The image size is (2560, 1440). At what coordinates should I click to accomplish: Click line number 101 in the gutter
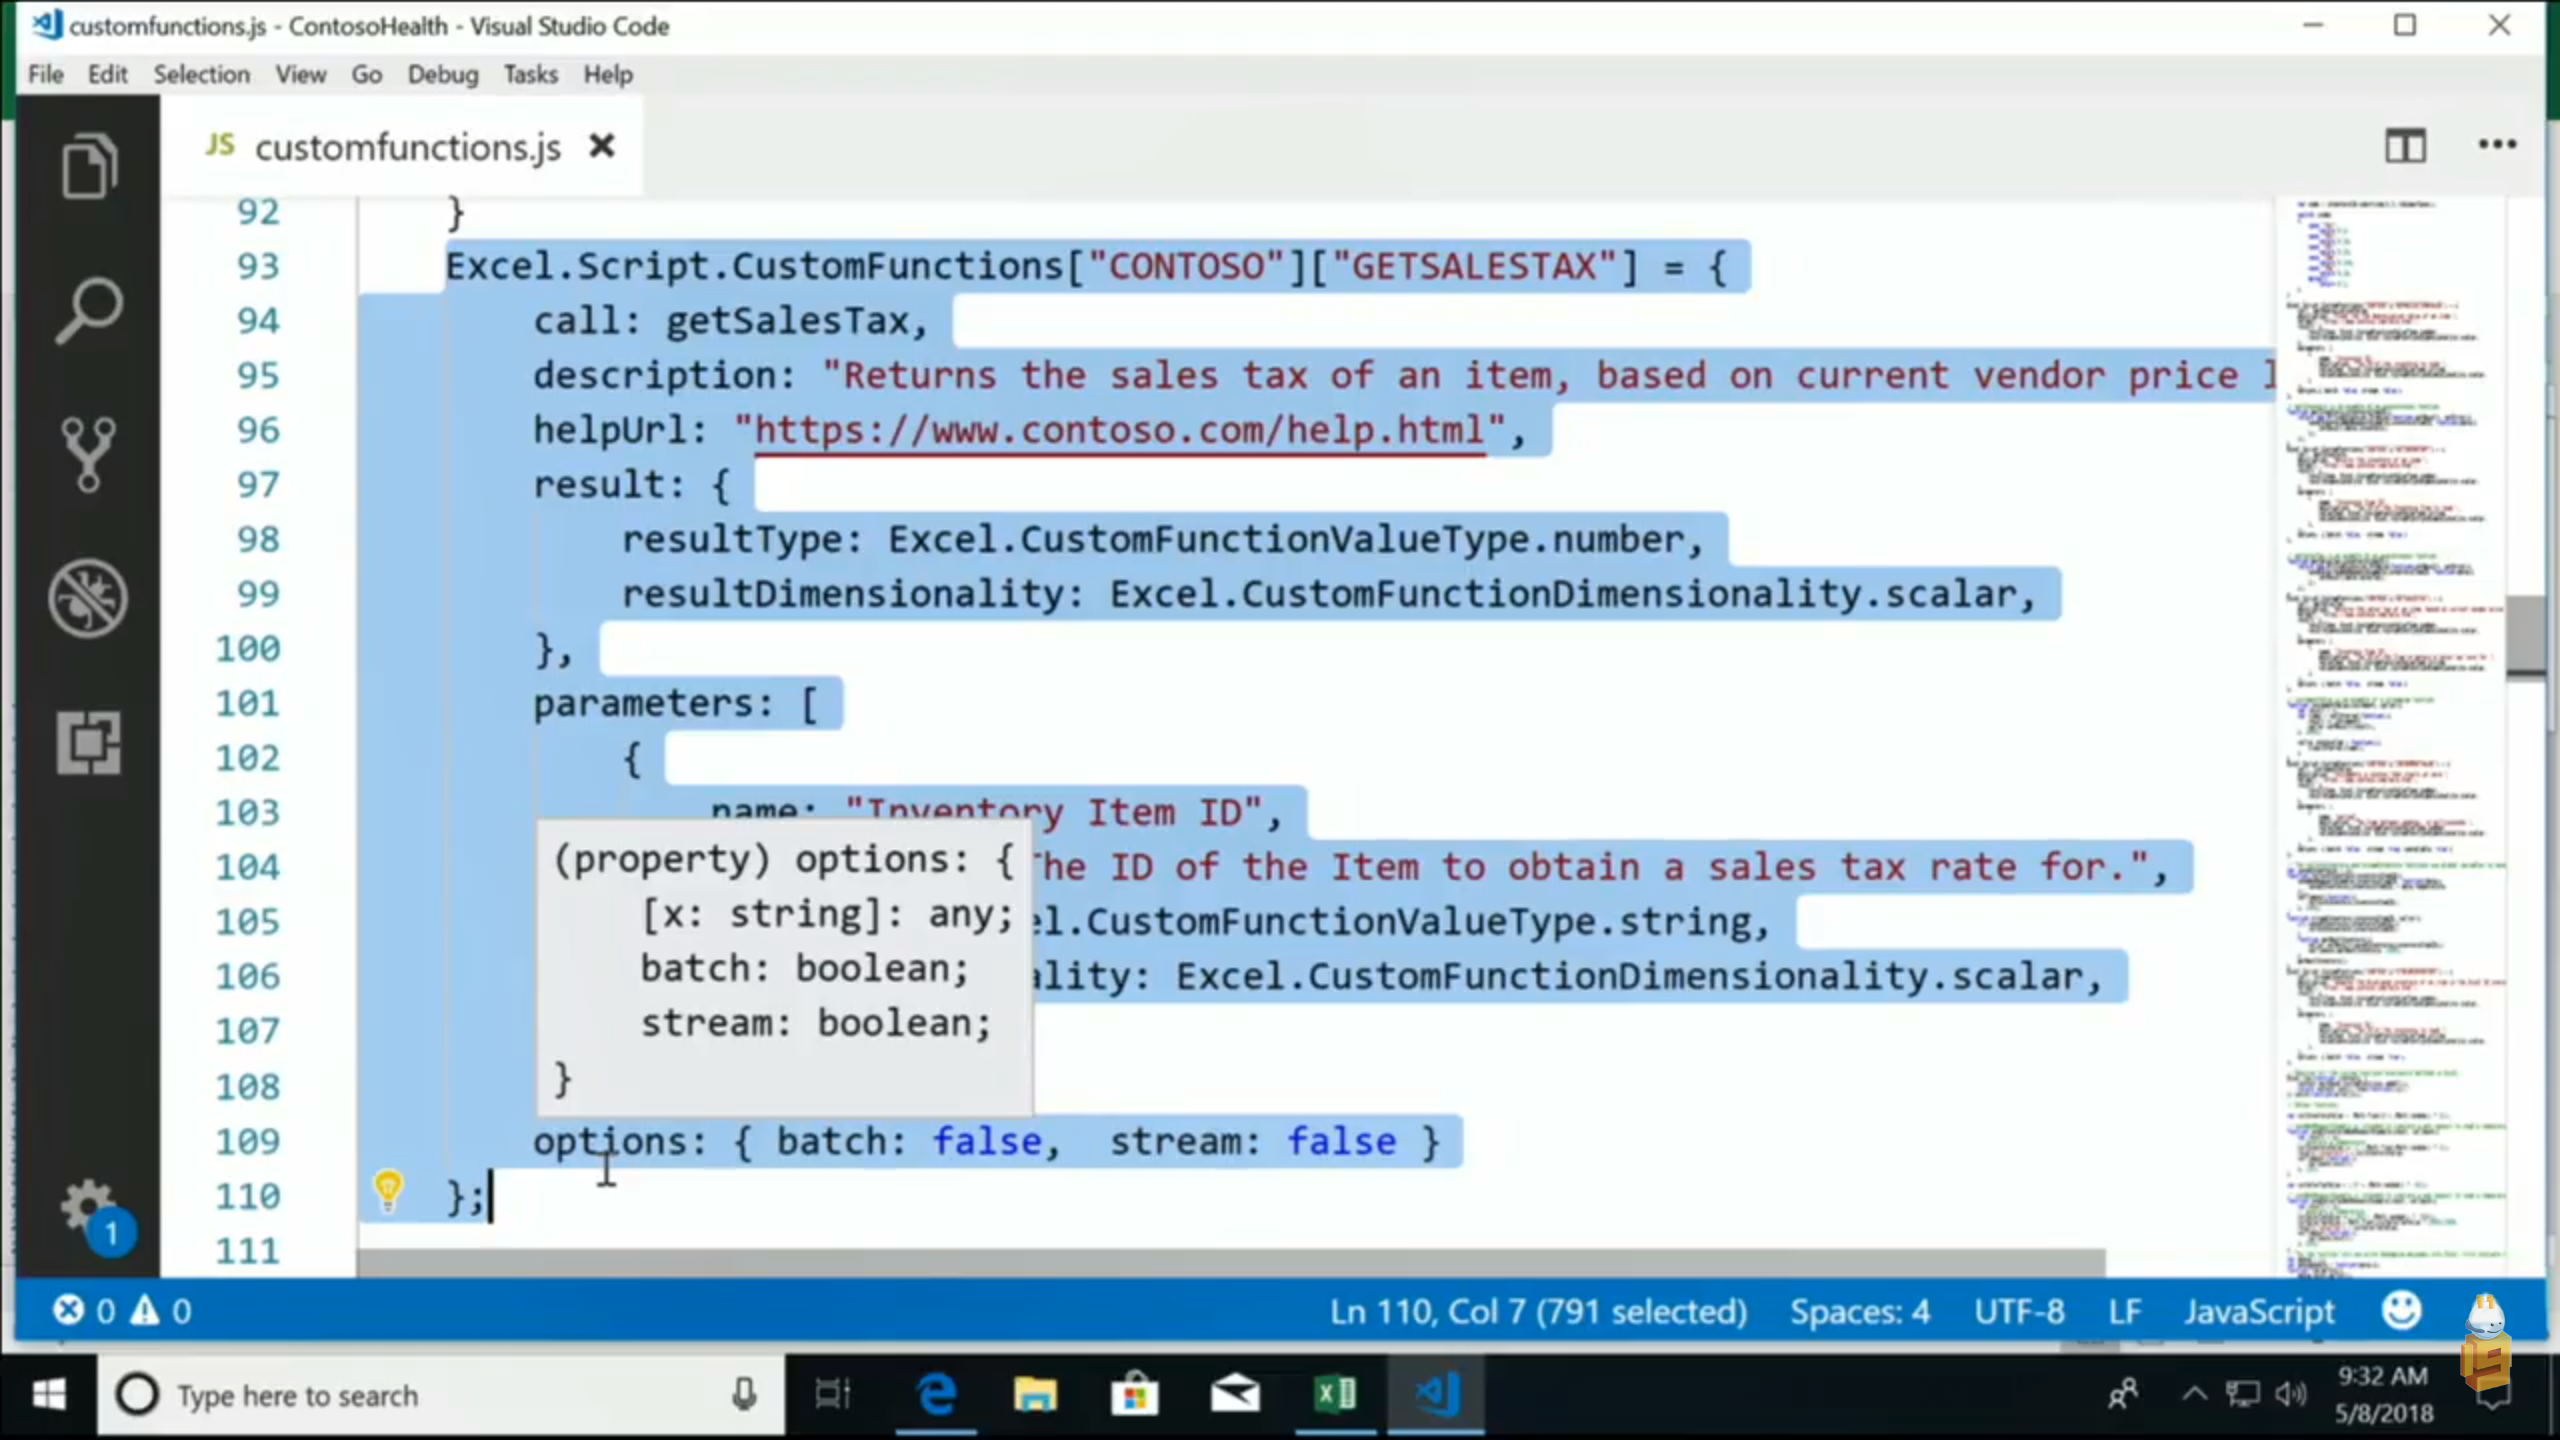[248, 703]
